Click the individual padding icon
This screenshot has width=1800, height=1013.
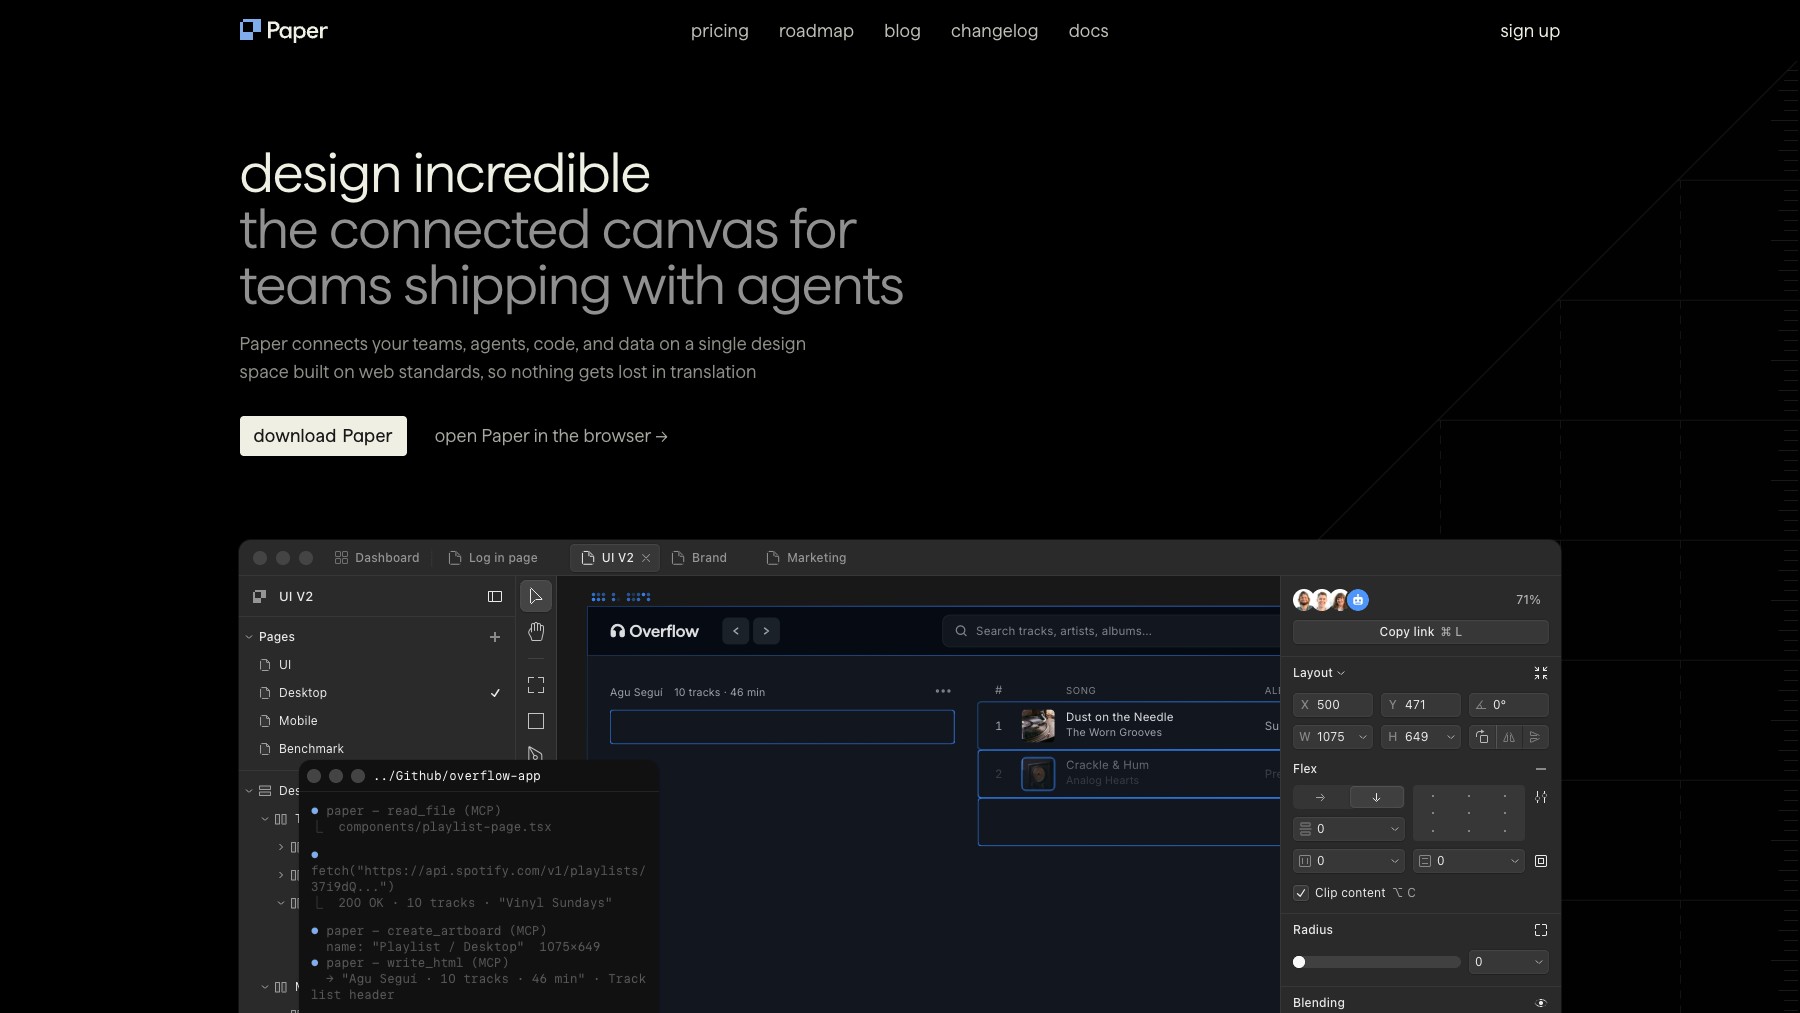1541,861
